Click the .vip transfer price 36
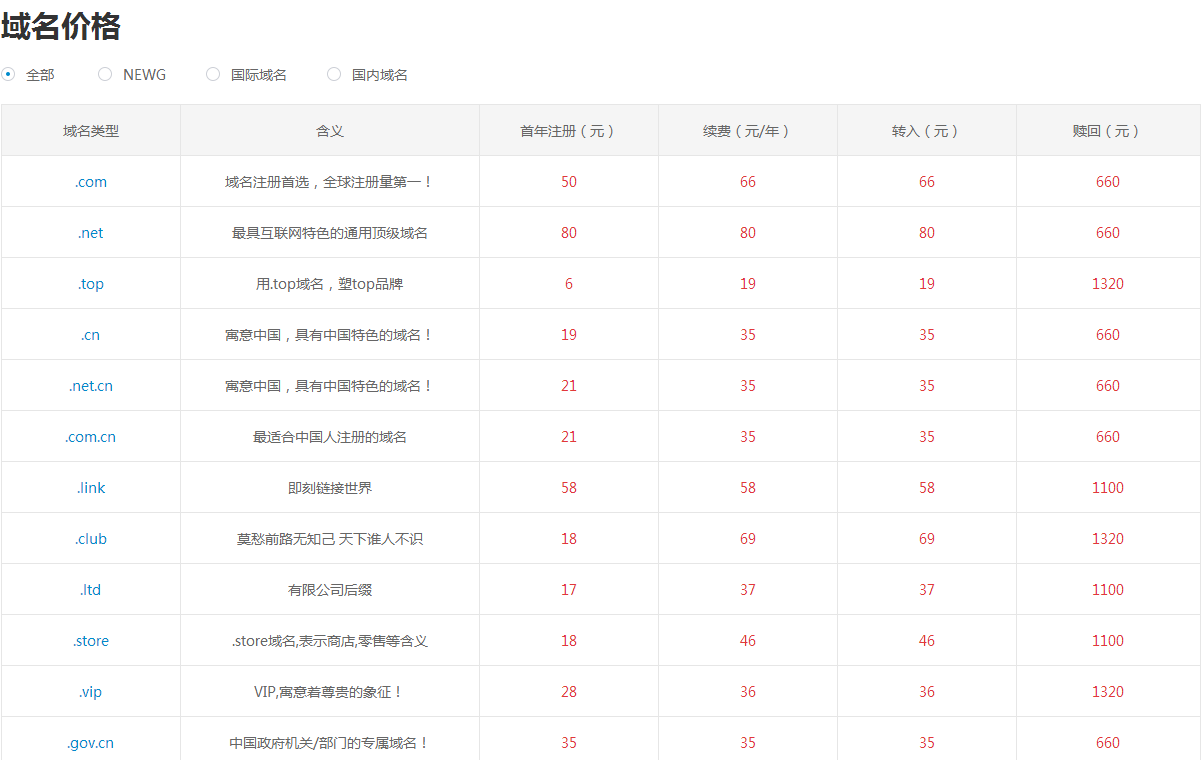Image resolution: width=1203 pixels, height=760 pixels. 927,692
